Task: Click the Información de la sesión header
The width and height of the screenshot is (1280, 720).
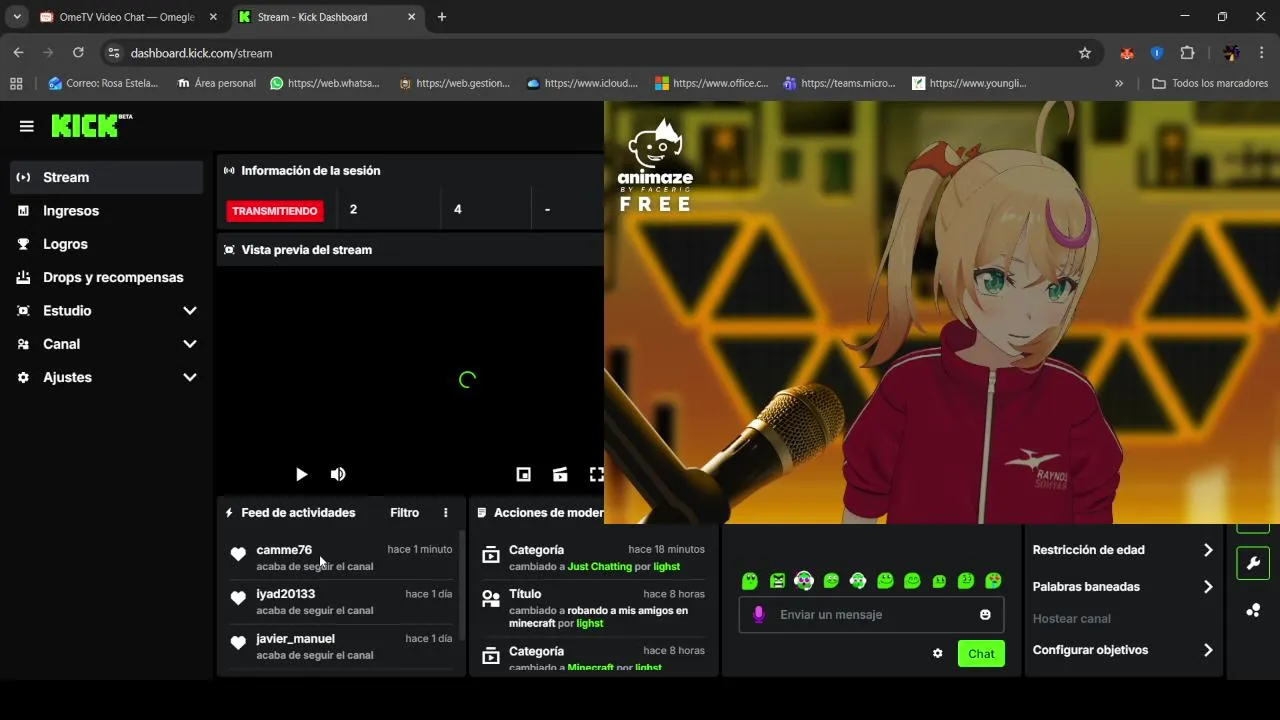Action: (310, 171)
